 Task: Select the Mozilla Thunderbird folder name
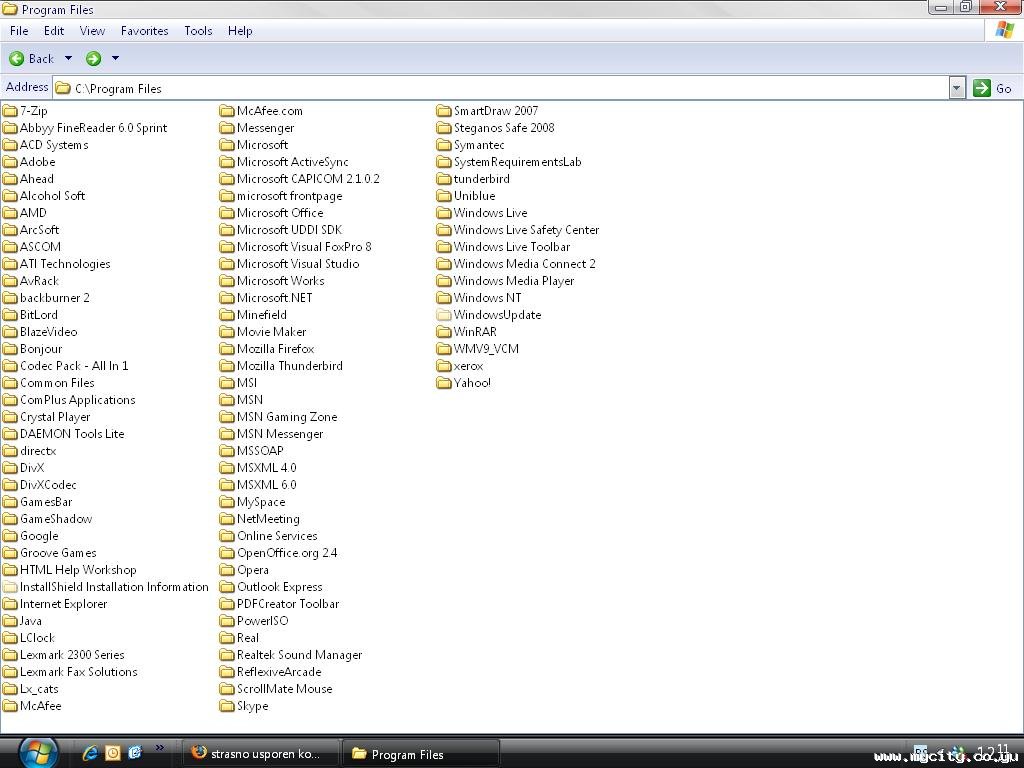[289, 366]
